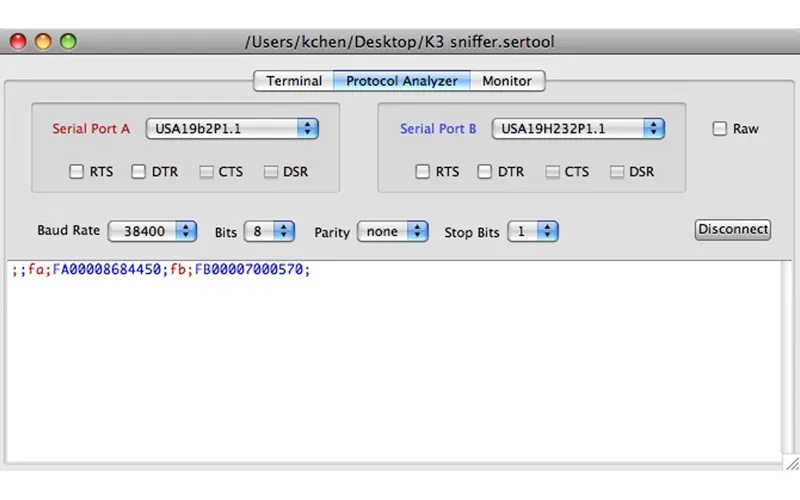Image resolution: width=800 pixels, height=500 pixels.
Task: Toggle RTS for Serial Port A
Action: click(x=77, y=172)
